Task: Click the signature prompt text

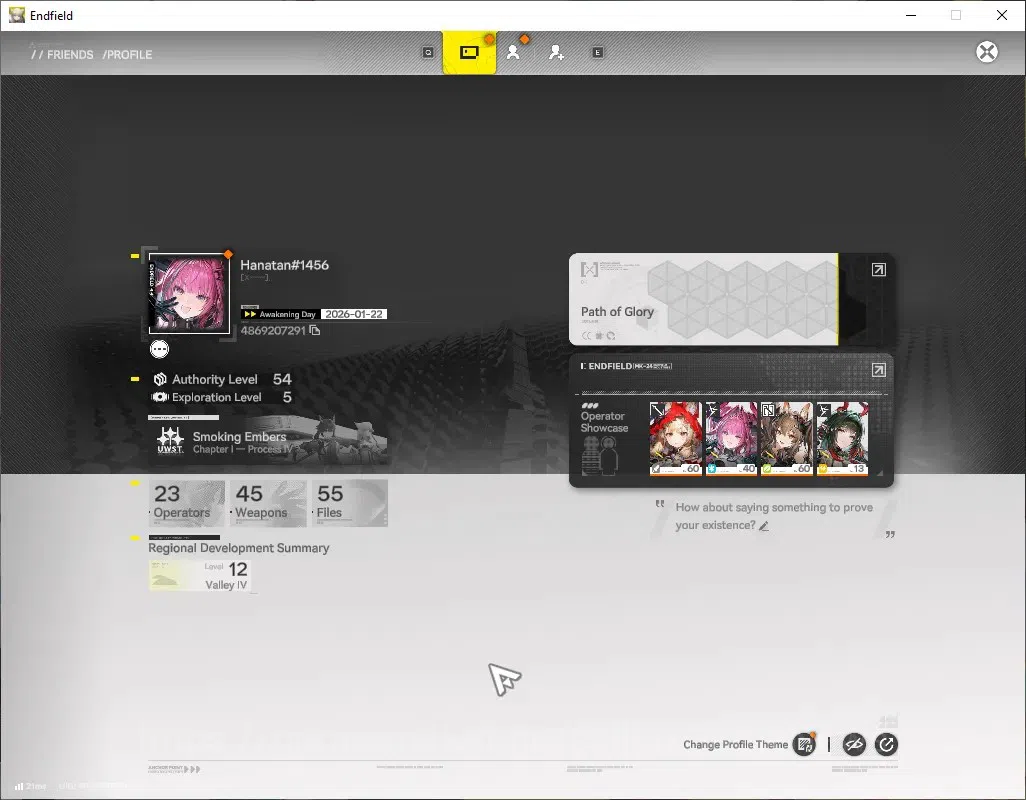Action: (774, 516)
